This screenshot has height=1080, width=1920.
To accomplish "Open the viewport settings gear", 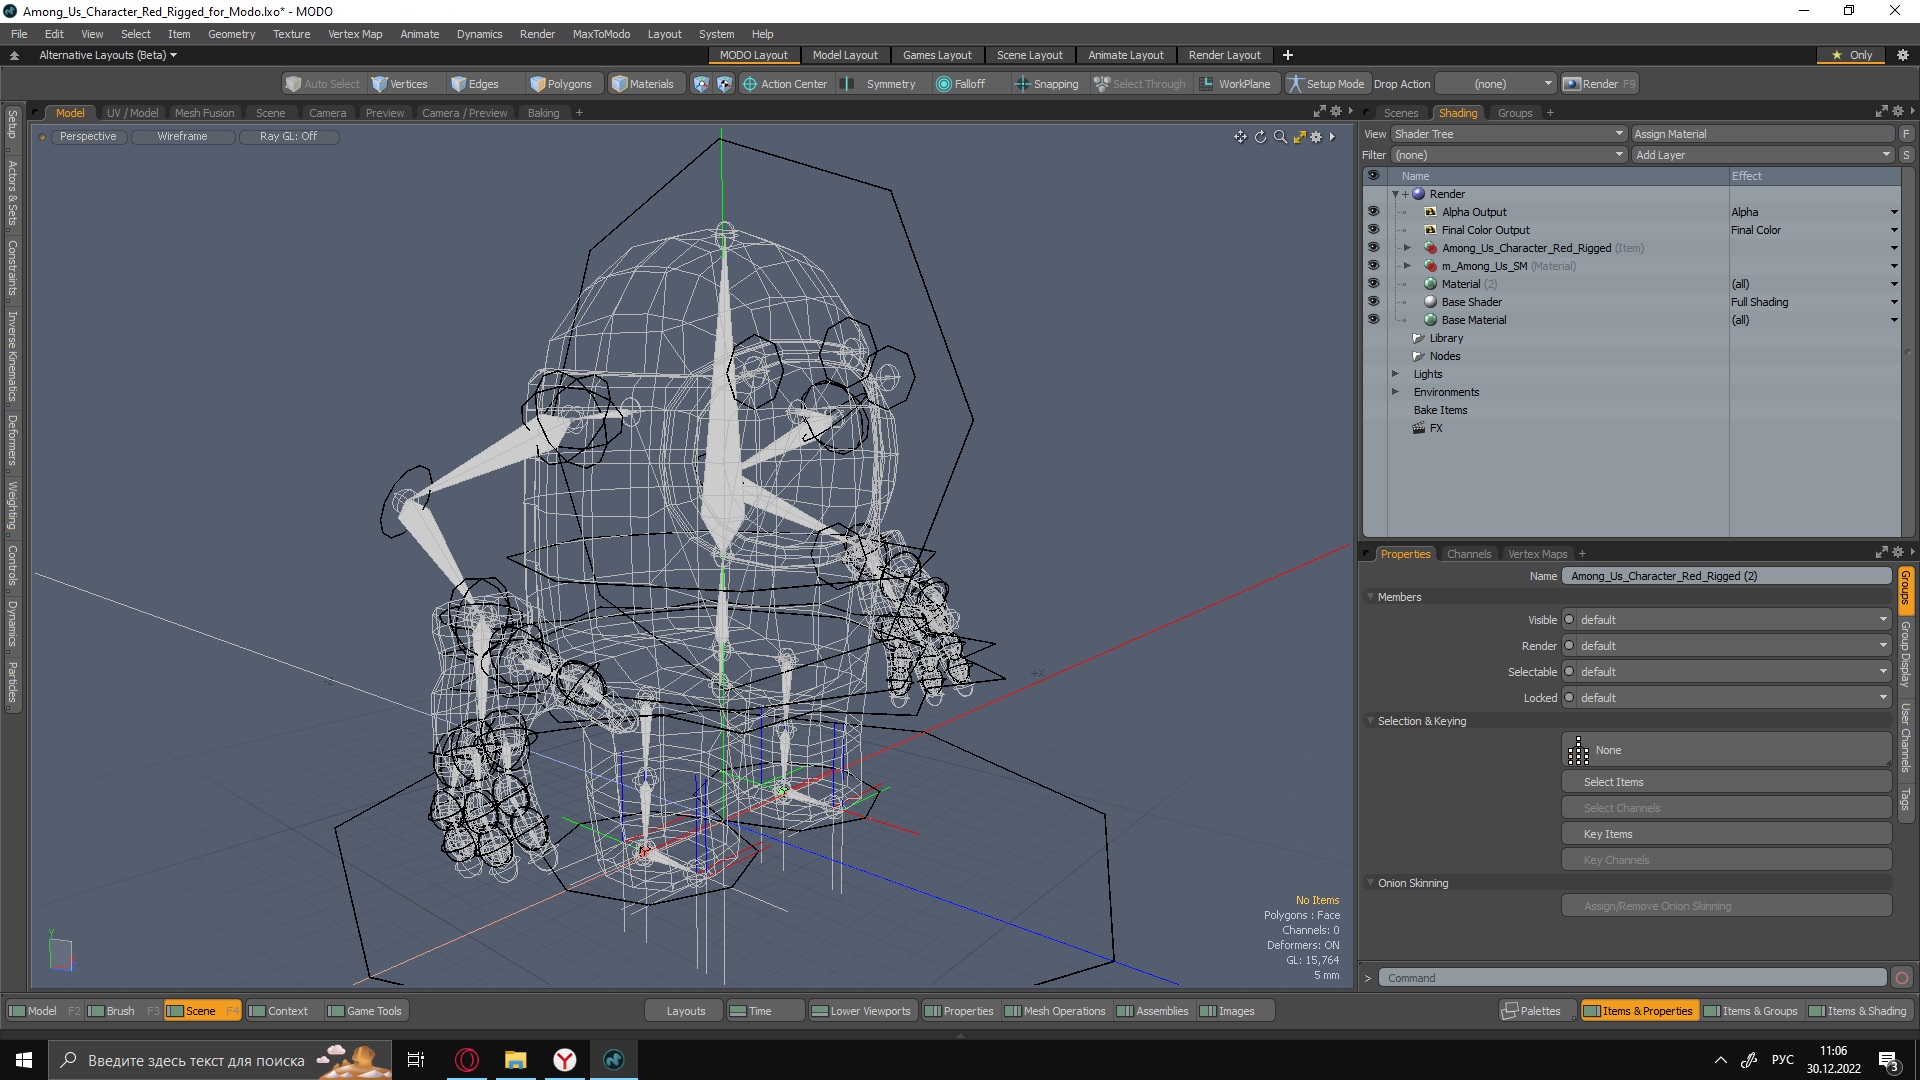I will (1316, 137).
